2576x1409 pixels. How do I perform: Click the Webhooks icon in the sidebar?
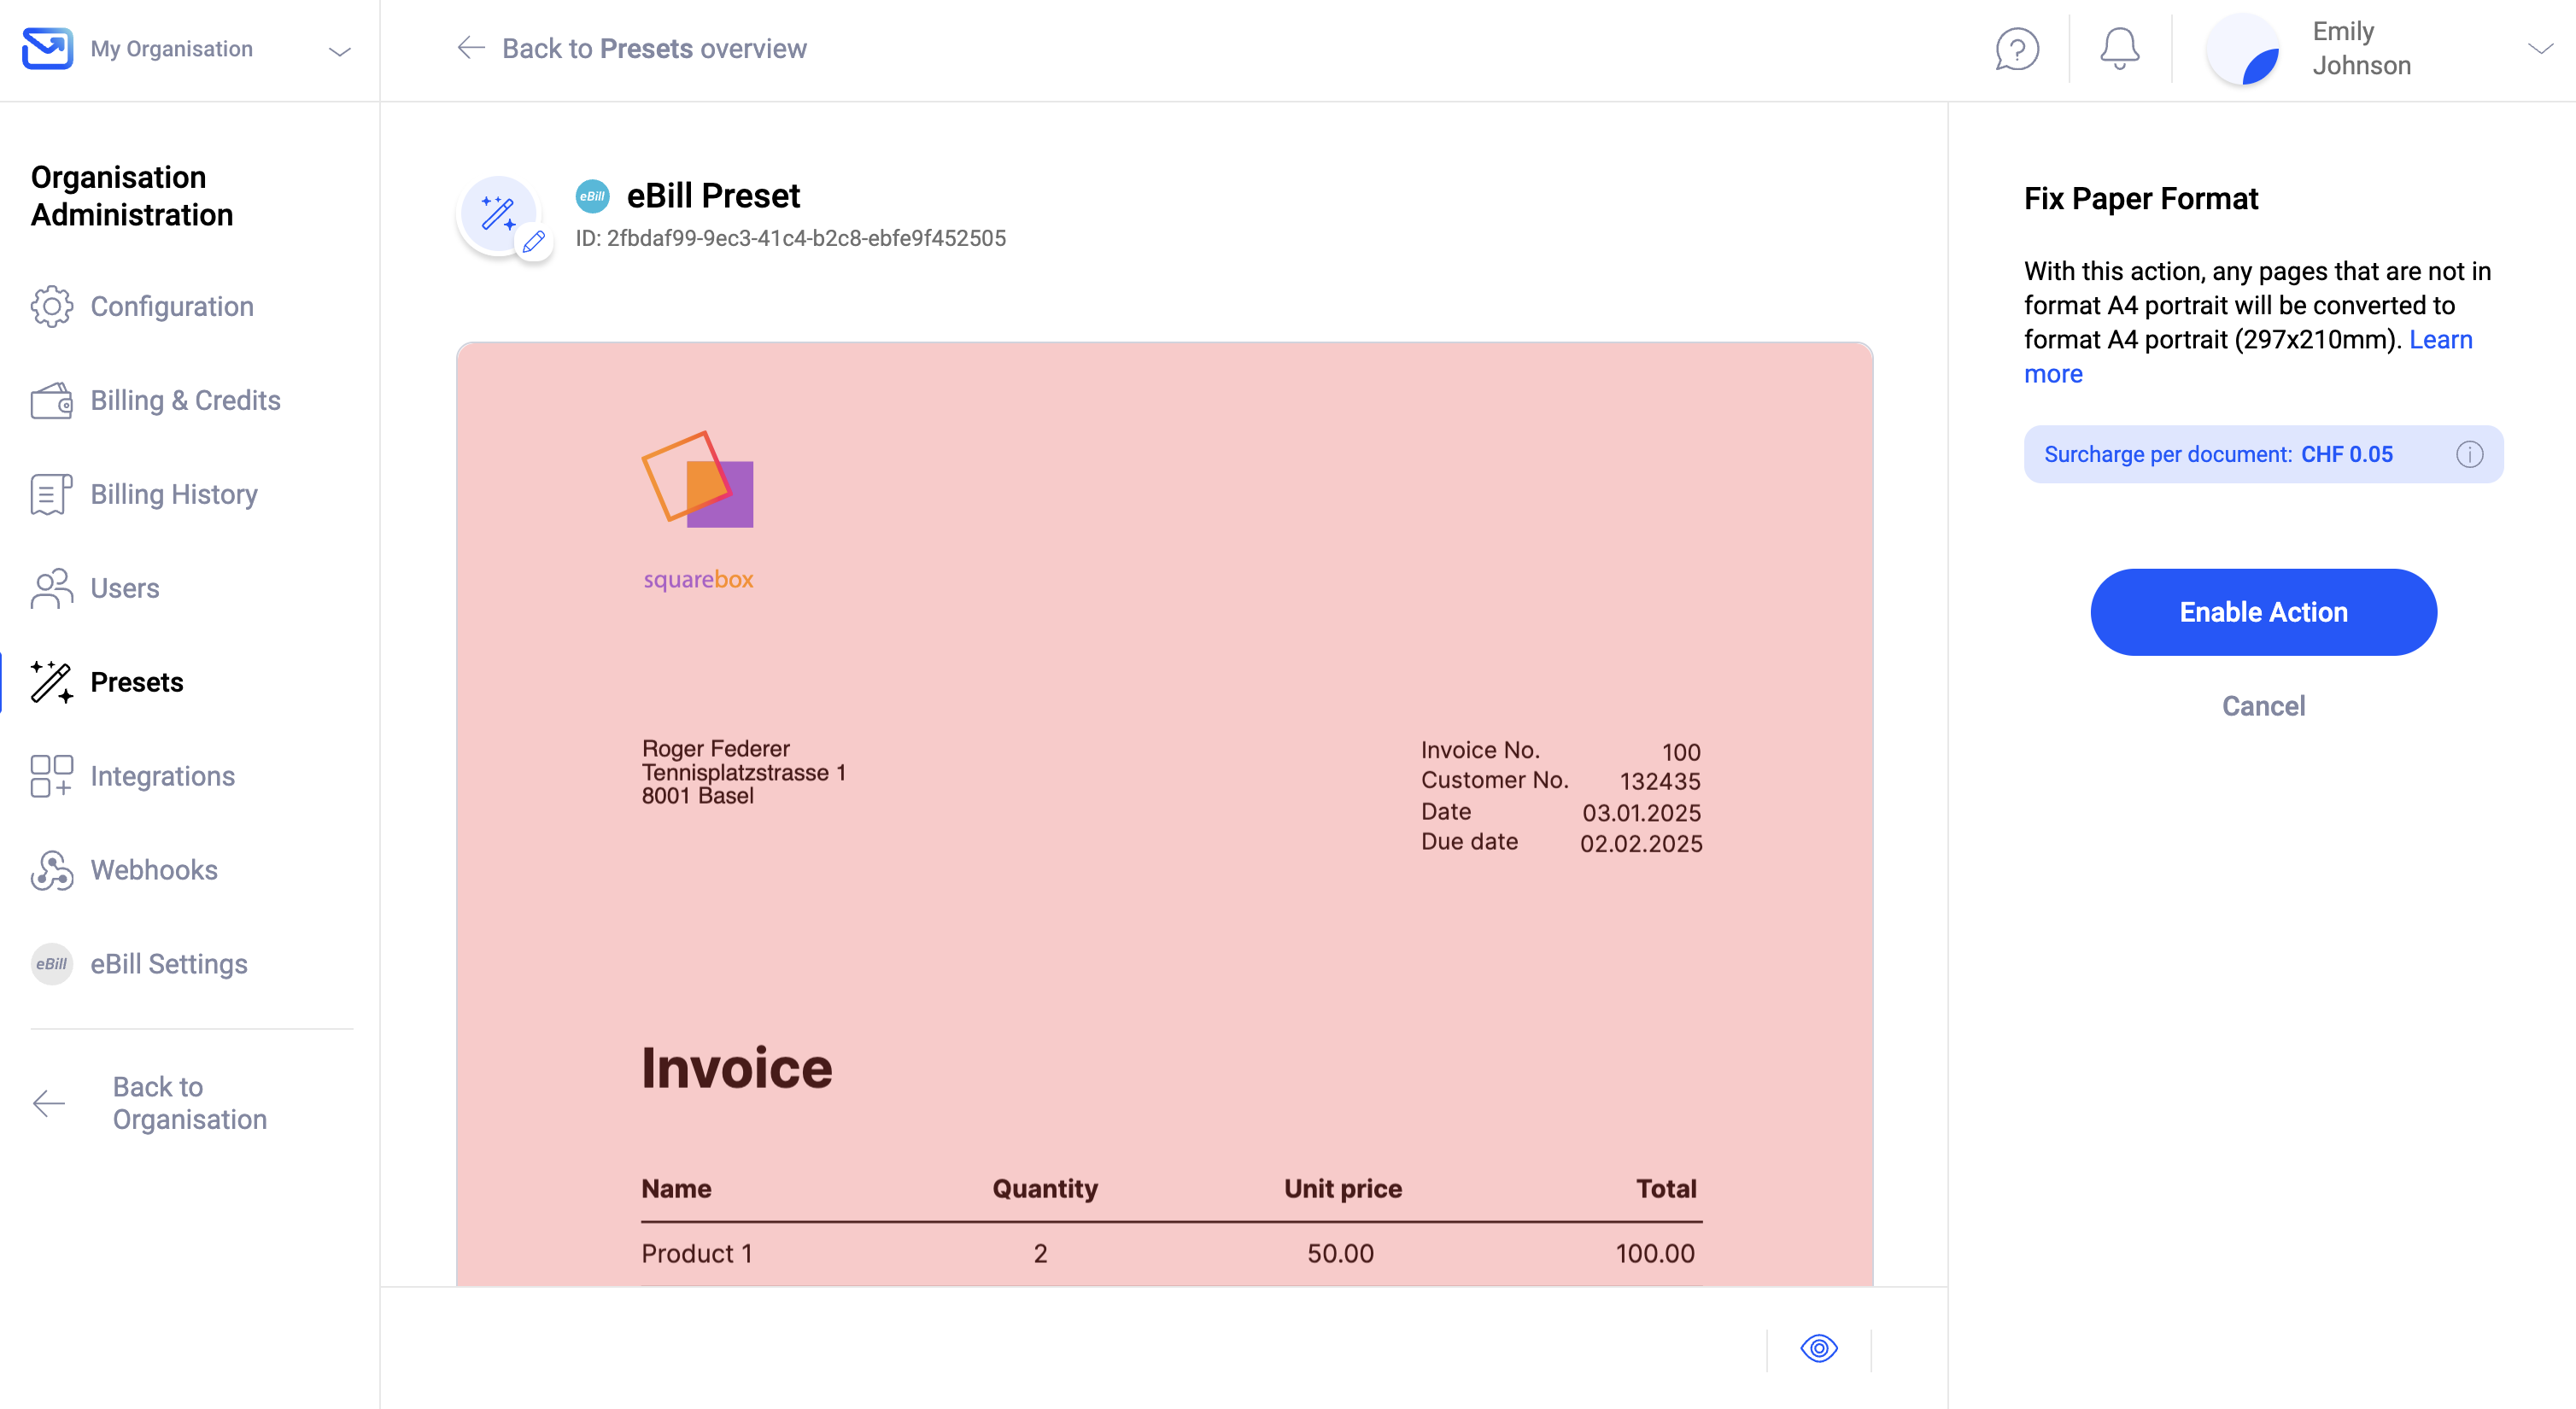click(x=51, y=870)
